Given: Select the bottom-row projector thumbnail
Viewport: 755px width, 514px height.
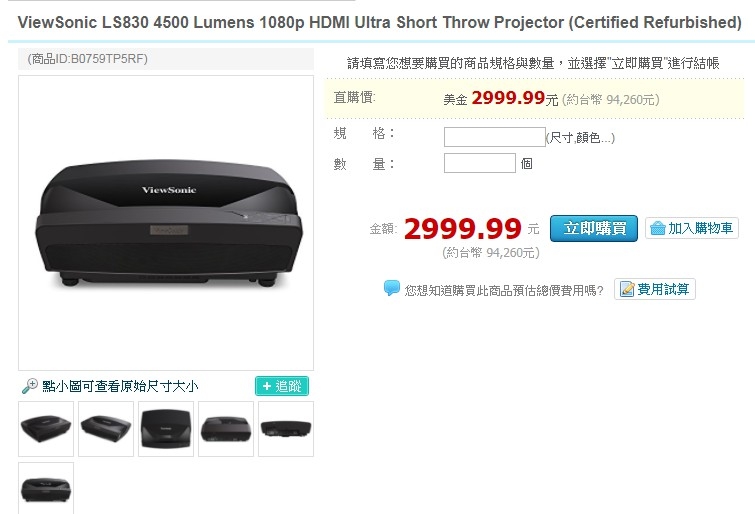Looking at the screenshot, I should pos(46,488).
